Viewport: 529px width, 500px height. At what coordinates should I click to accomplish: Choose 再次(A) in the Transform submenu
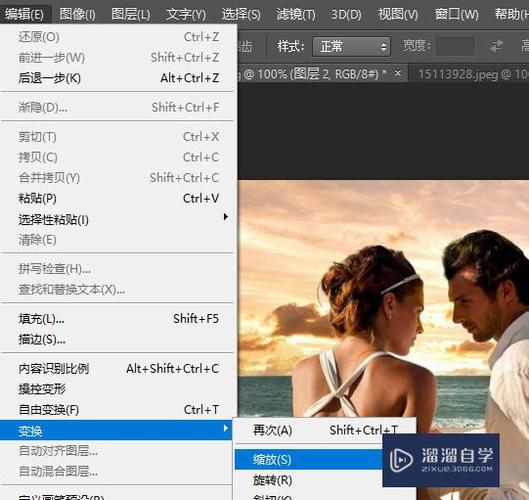(325, 430)
